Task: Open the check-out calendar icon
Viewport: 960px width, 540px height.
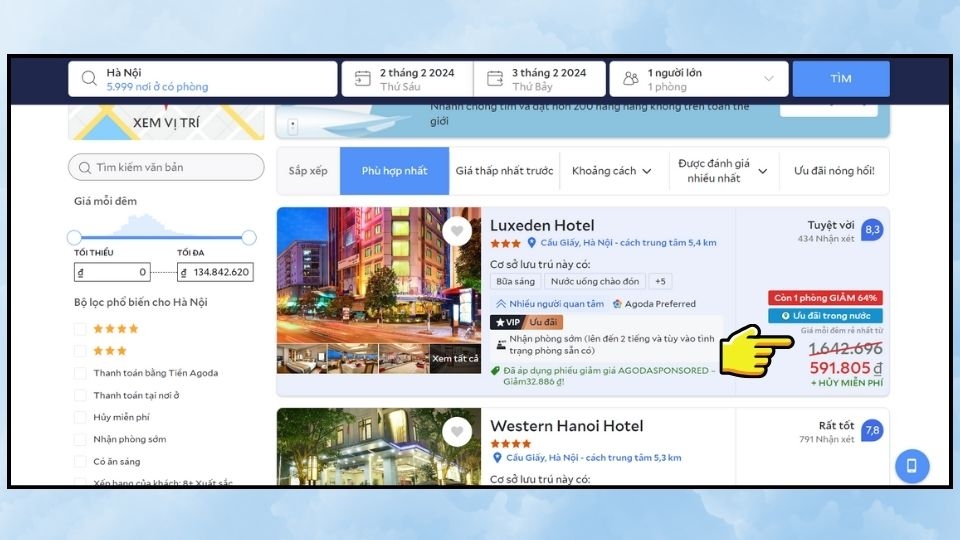Action: tap(495, 78)
